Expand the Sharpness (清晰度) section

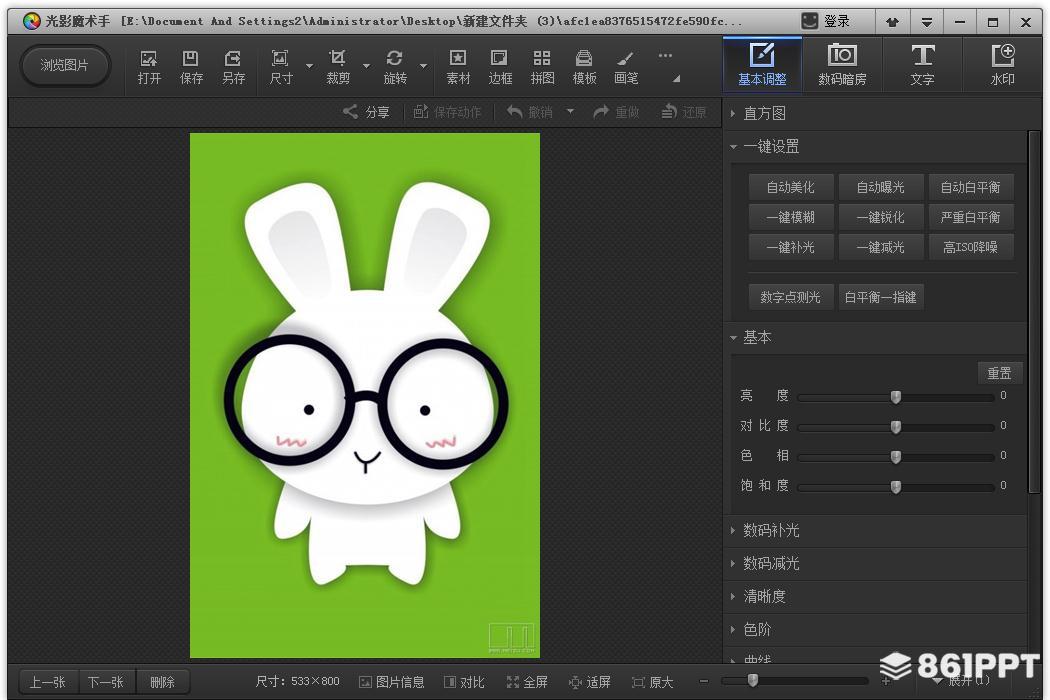point(733,596)
